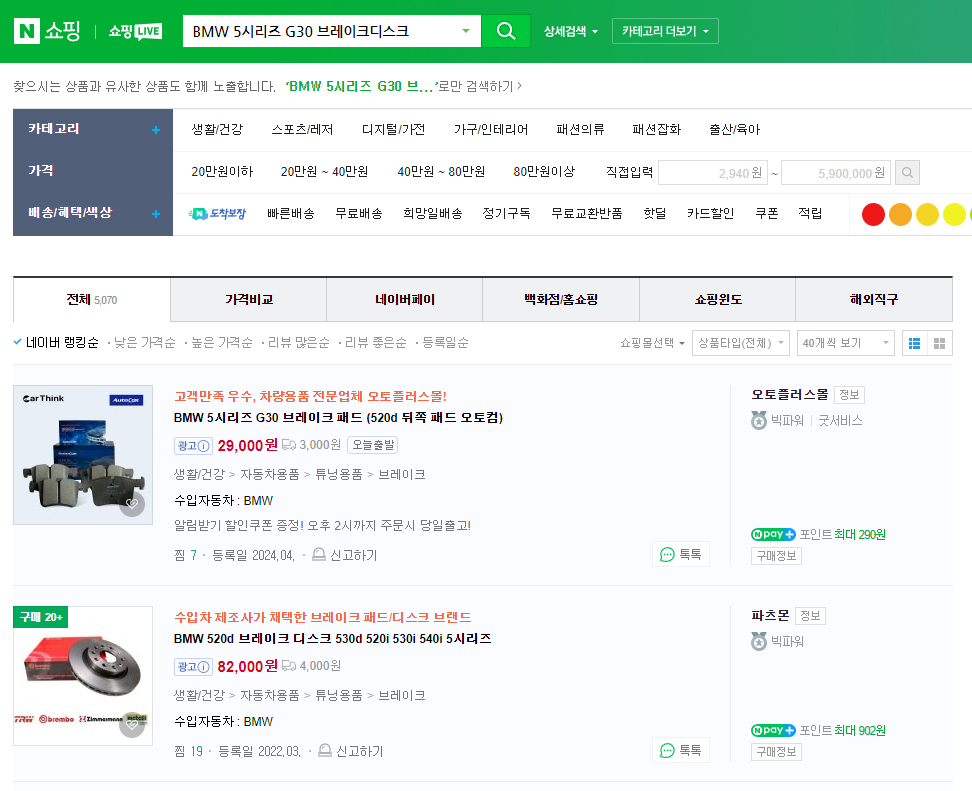
Task: Switch to grid view icon
Action: [x=940, y=343]
